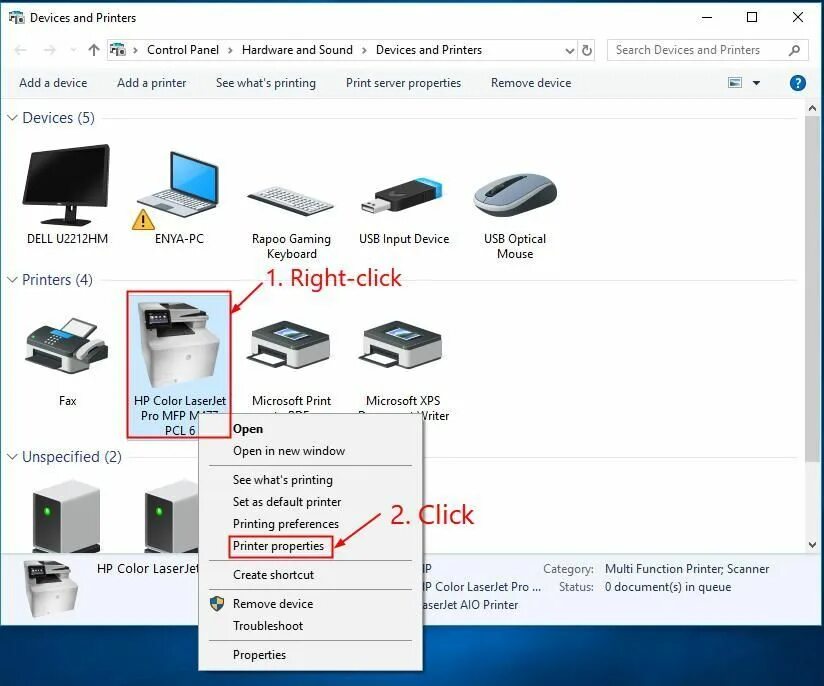Click the refresh button in address bar
This screenshot has height=686, width=824.
586,50
